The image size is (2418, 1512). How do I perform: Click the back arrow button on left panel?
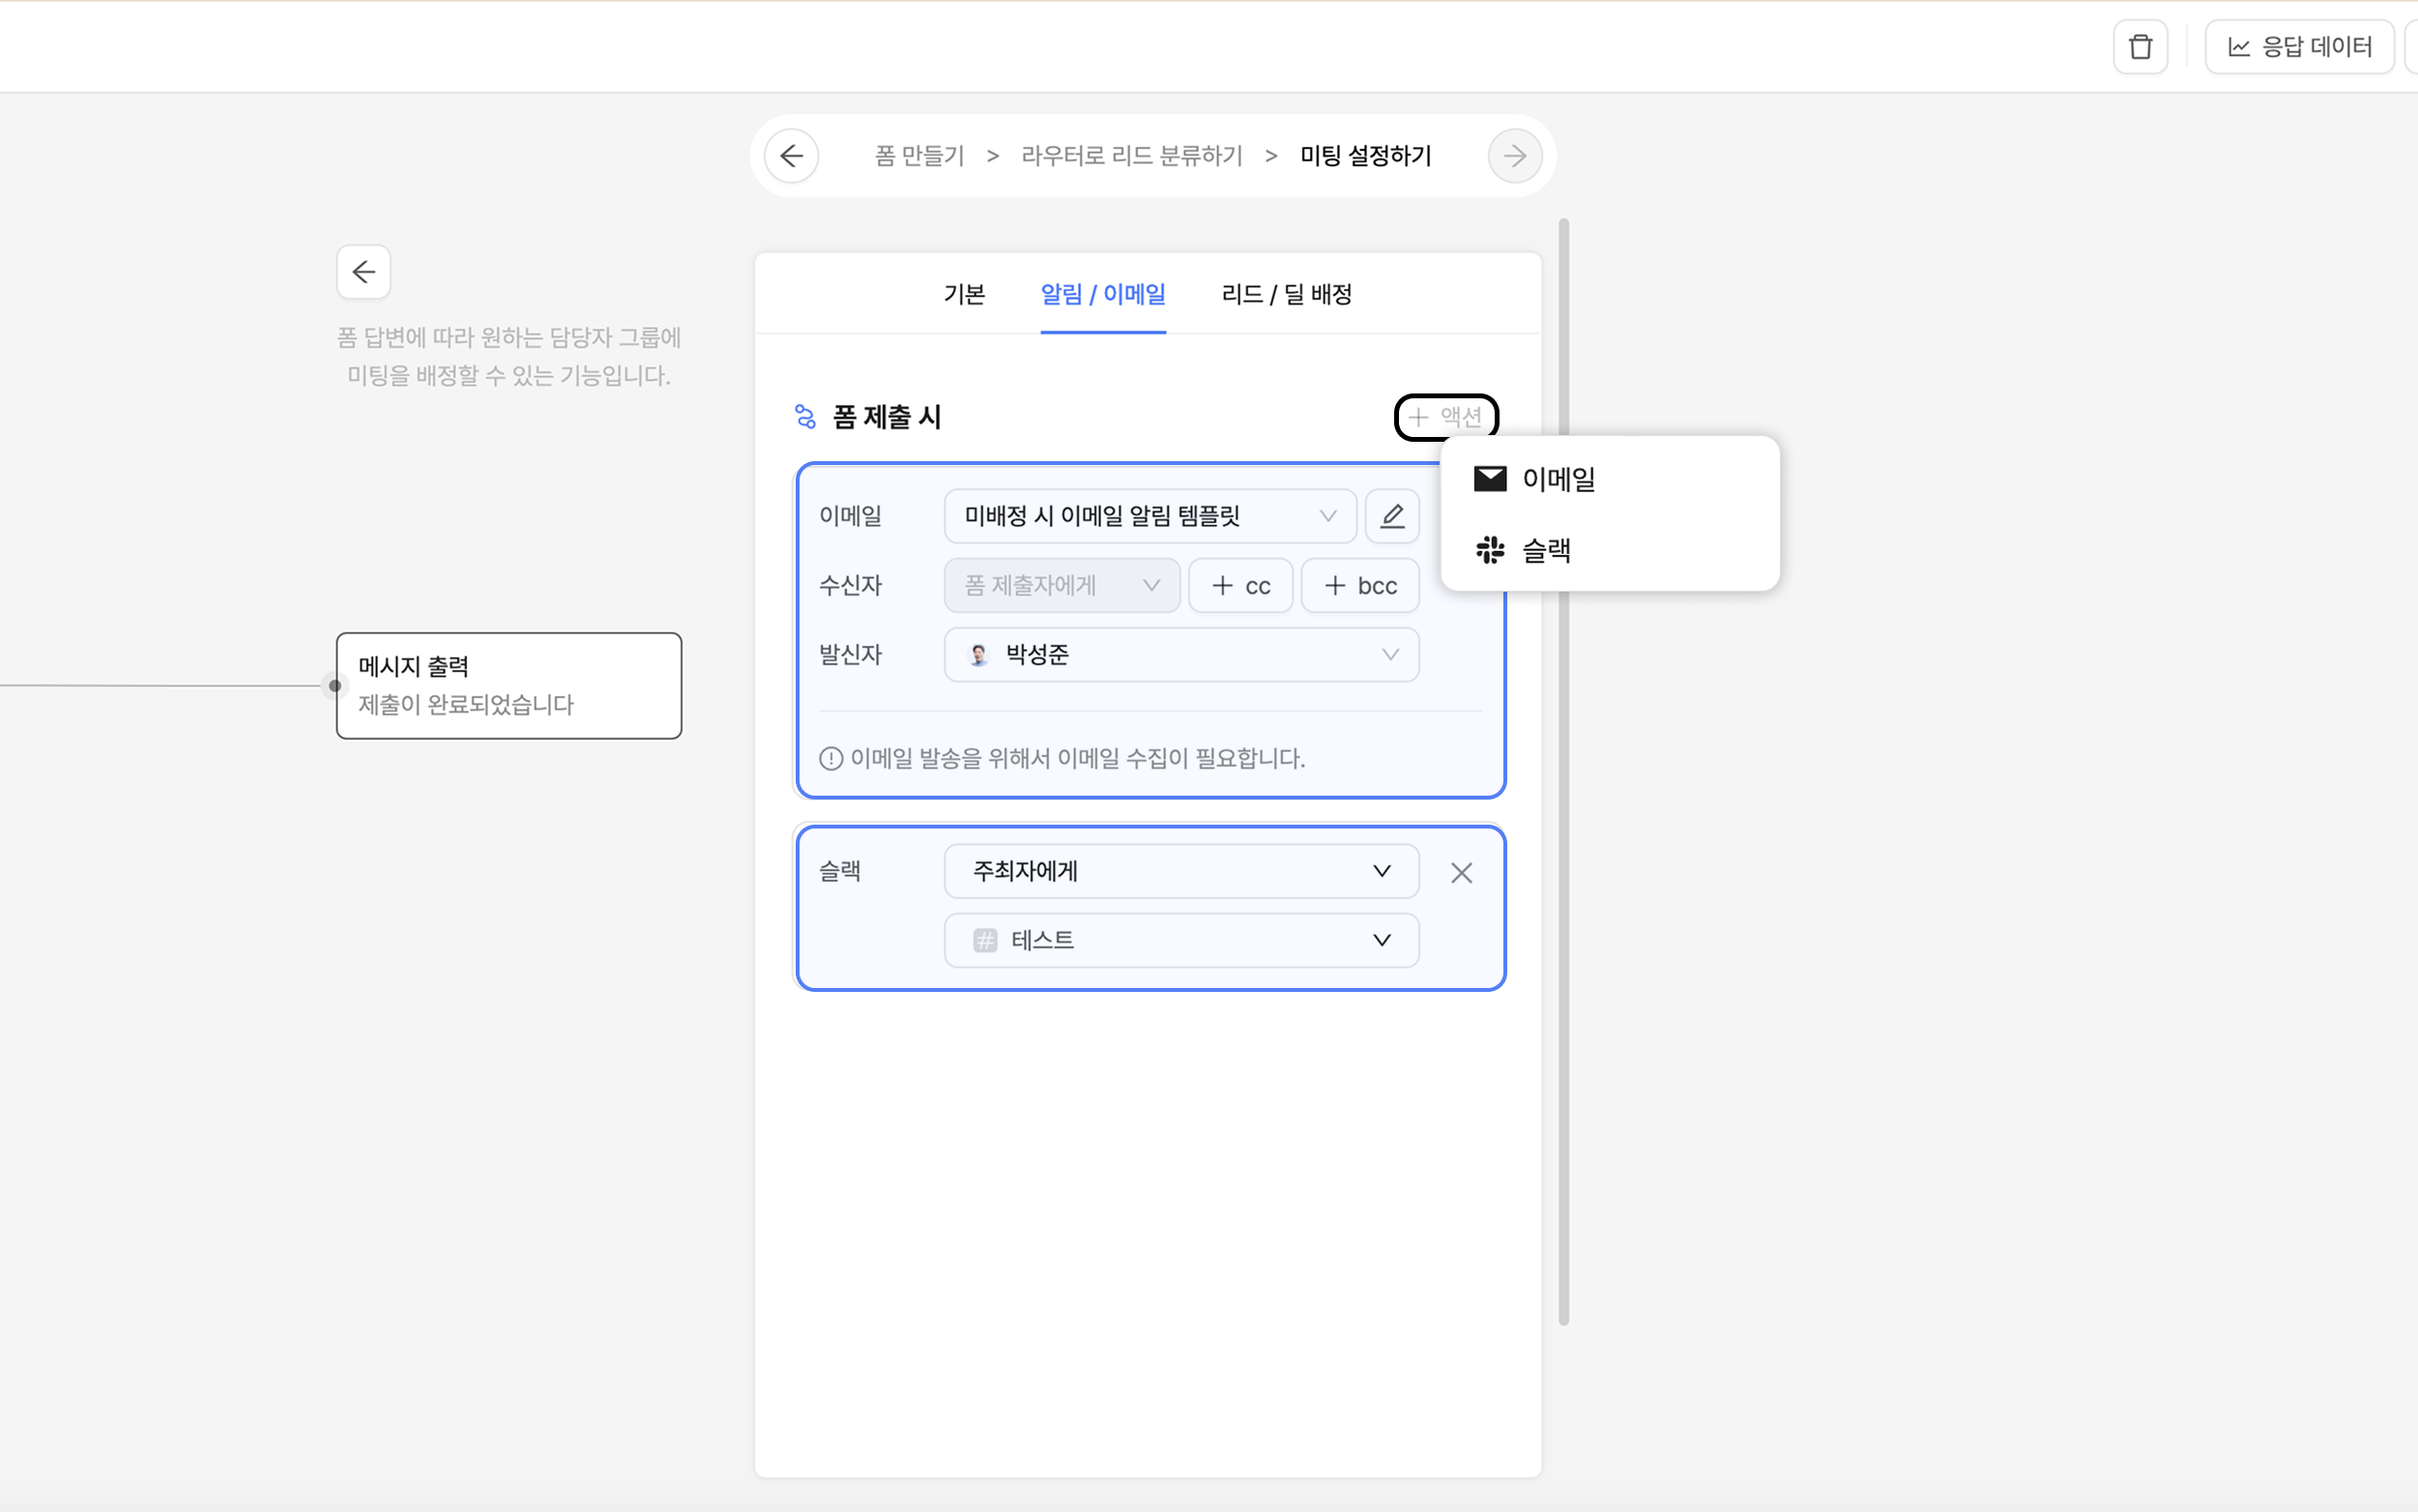coord(363,272)
